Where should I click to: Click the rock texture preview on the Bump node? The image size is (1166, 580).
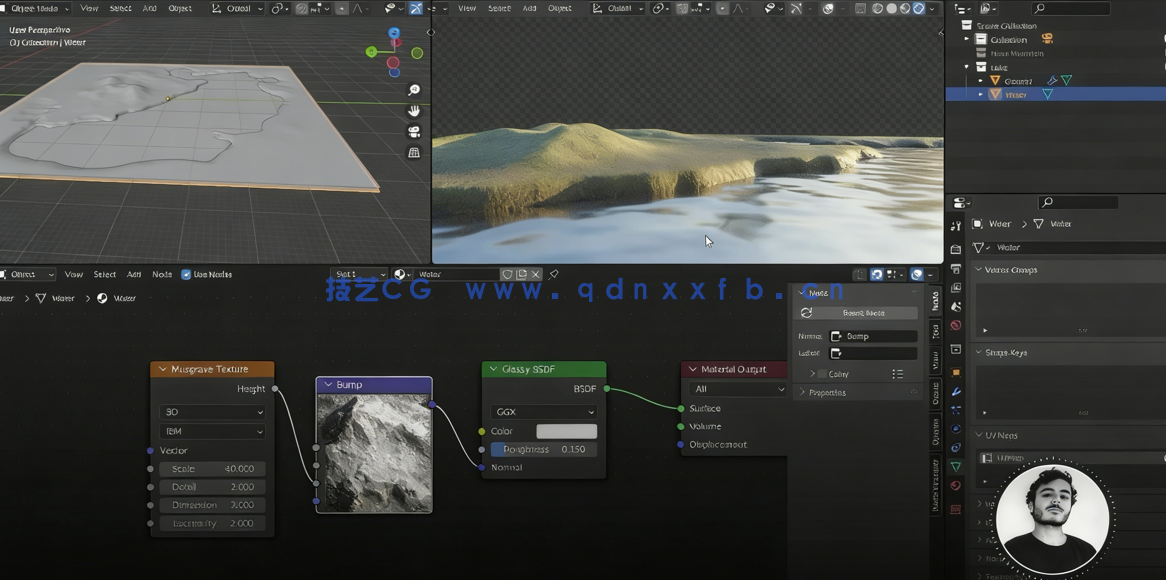coord(374,450)
